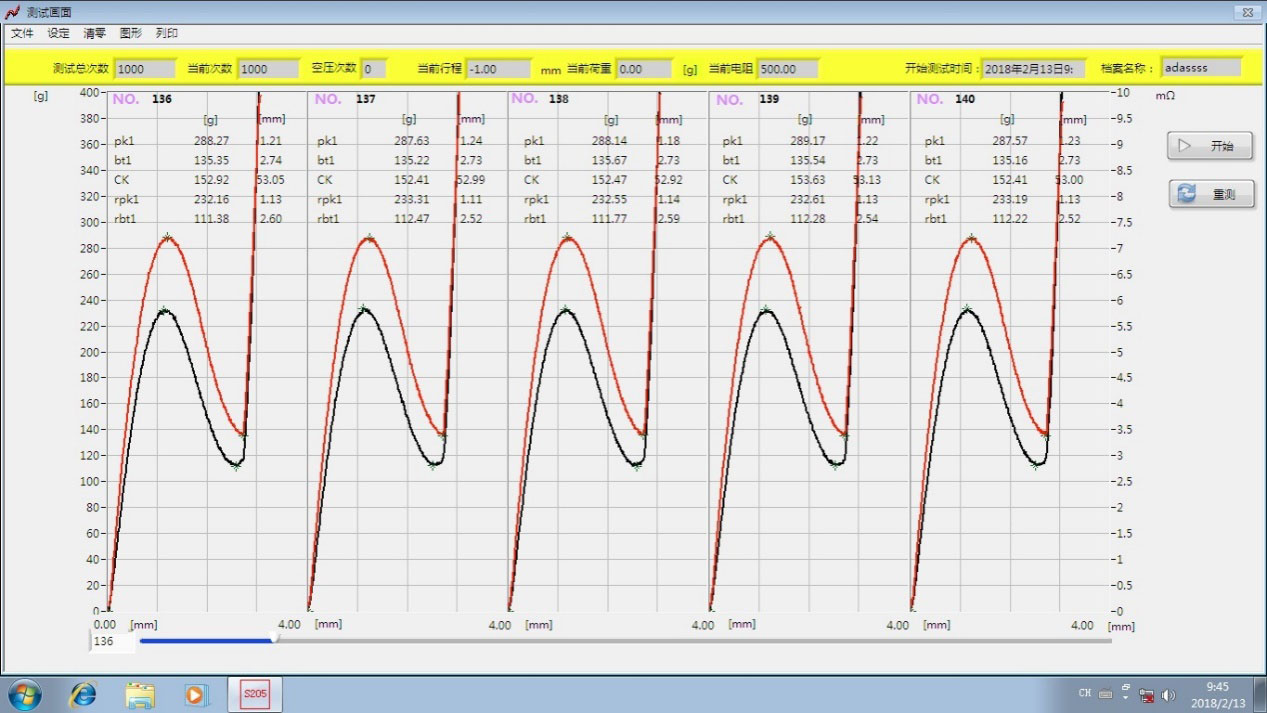This screenshot has height=713, width=1267.
Task: Click pk1 value 287.63 in chart 137
Action: tap(411, 141)
